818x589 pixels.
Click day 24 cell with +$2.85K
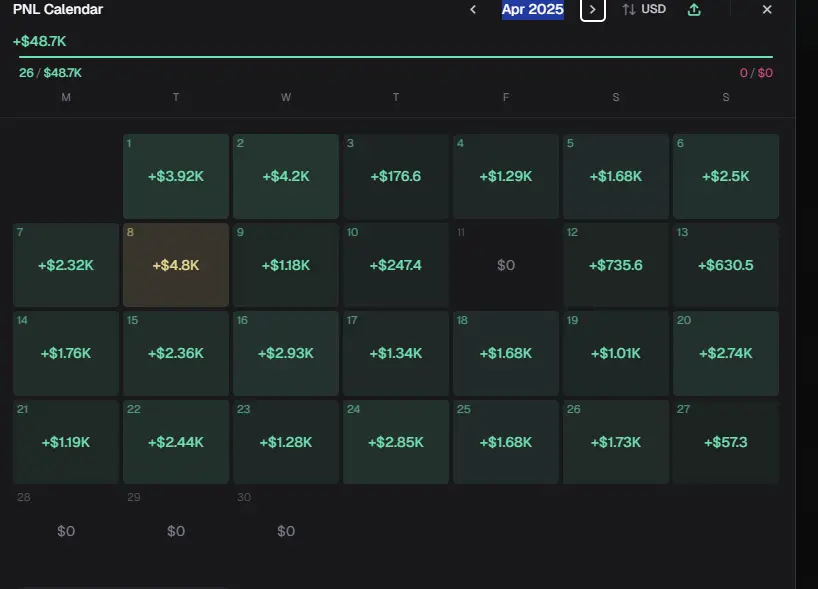point(396,442)
